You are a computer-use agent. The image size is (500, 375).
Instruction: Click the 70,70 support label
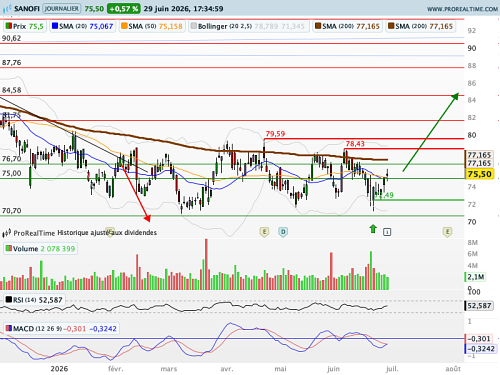point(11,211)
